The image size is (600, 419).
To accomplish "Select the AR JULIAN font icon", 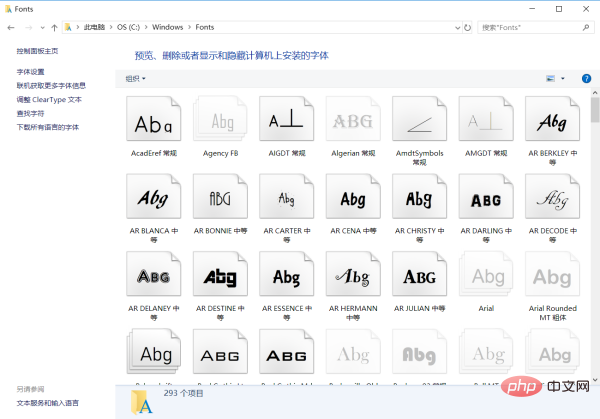I will [x=419, y=277].
